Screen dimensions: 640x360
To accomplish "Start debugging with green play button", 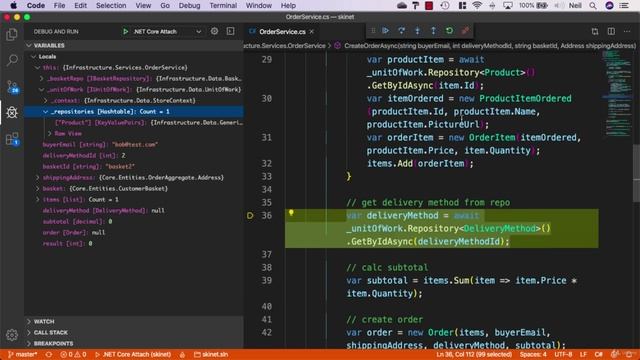I will (x=125, y=31).
